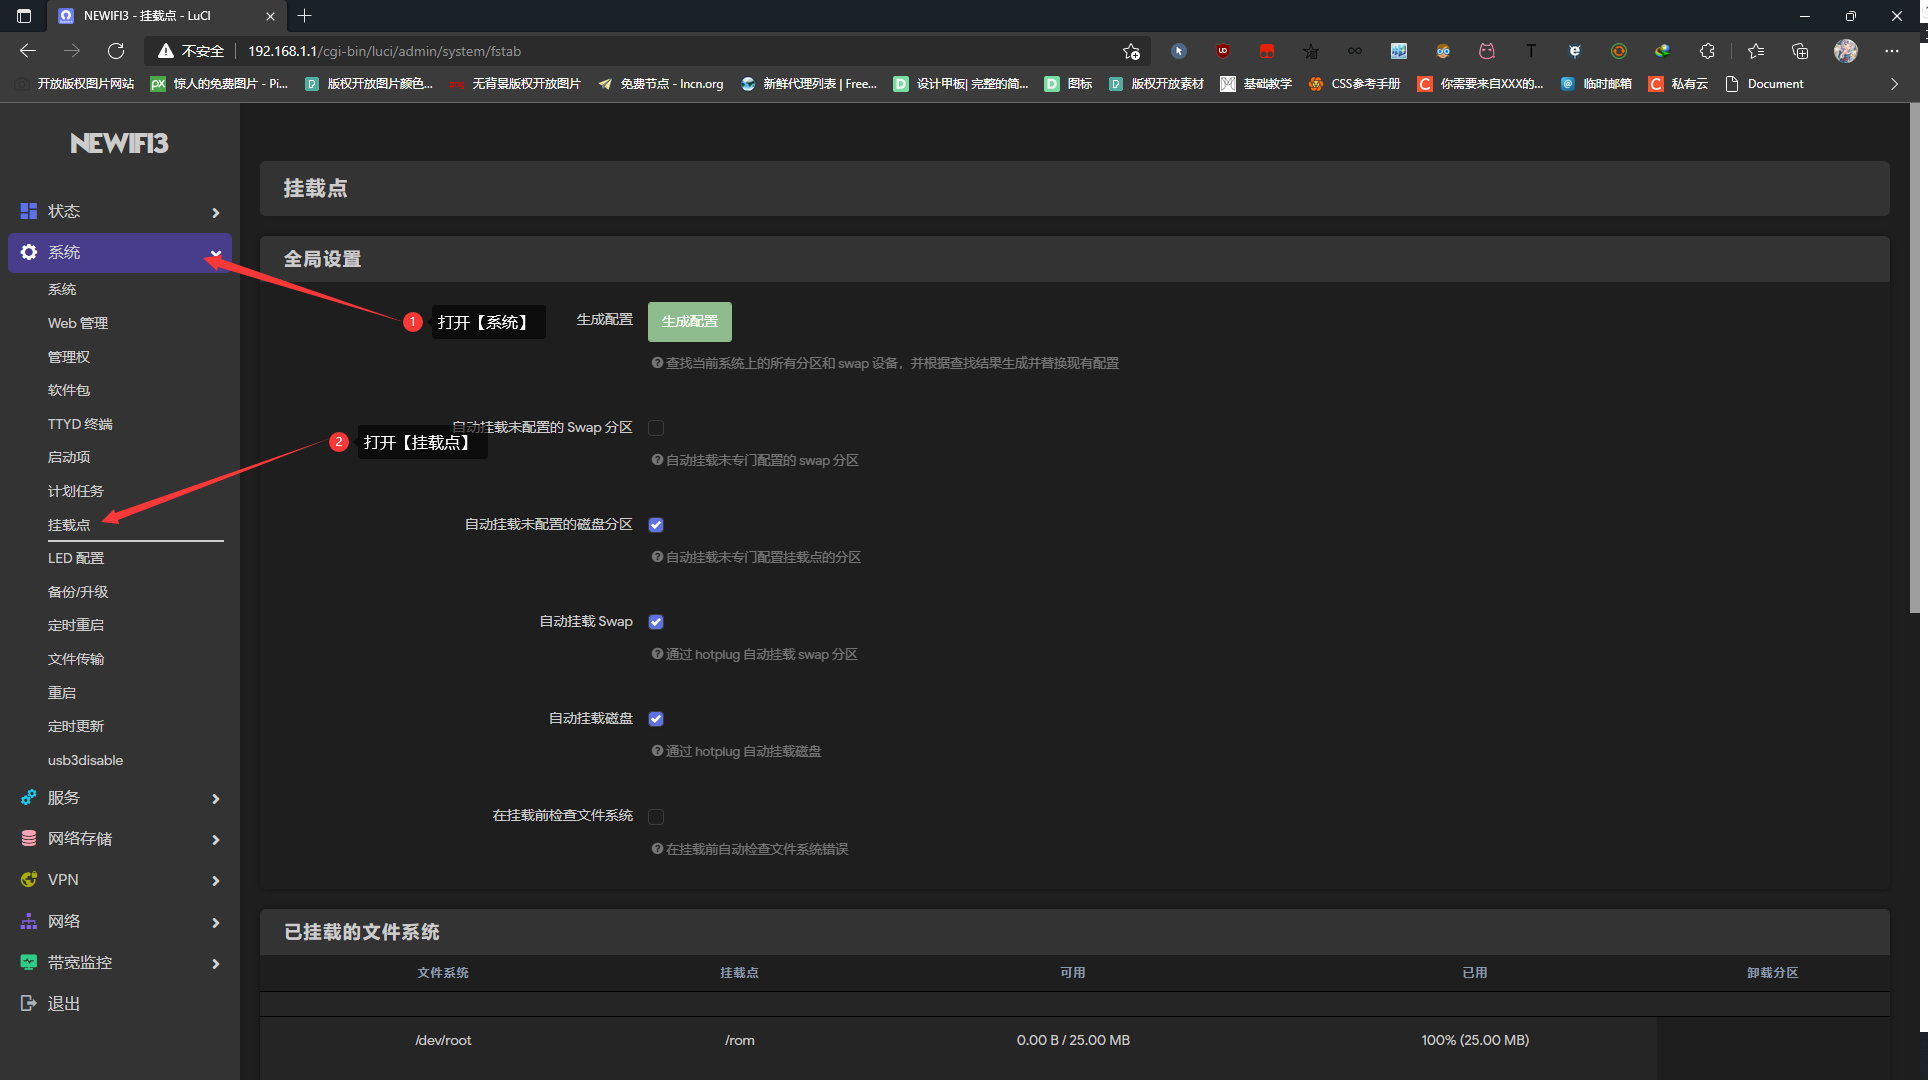Uncheck 自动挂载磁盘 checkbox
The image size is (1928, 1080).
(656, 719)
